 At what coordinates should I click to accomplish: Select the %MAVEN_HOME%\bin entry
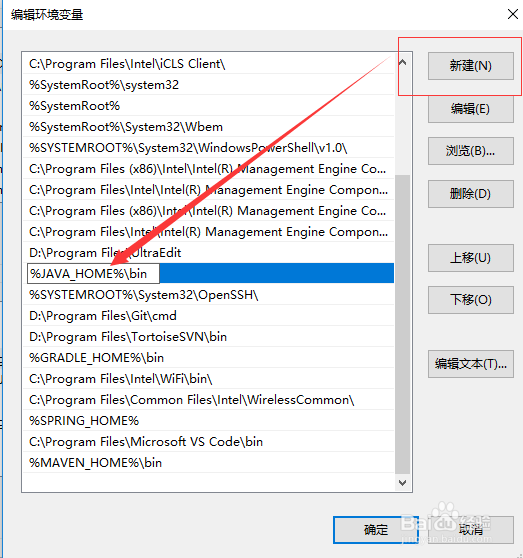[208, 463]
